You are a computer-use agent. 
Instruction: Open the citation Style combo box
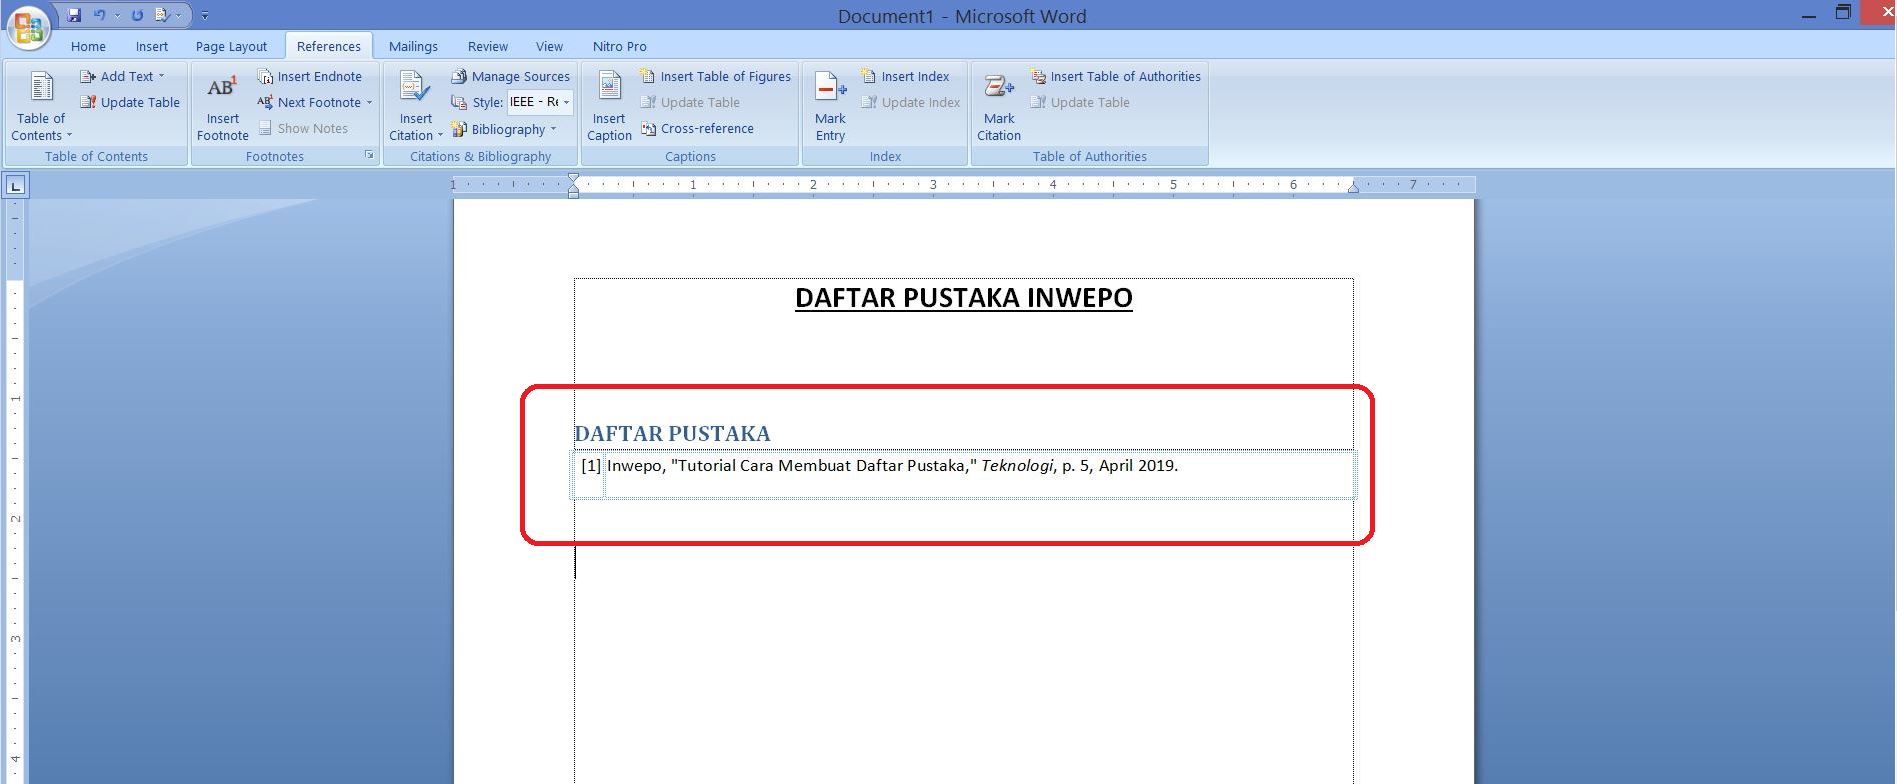coord(540,102)
